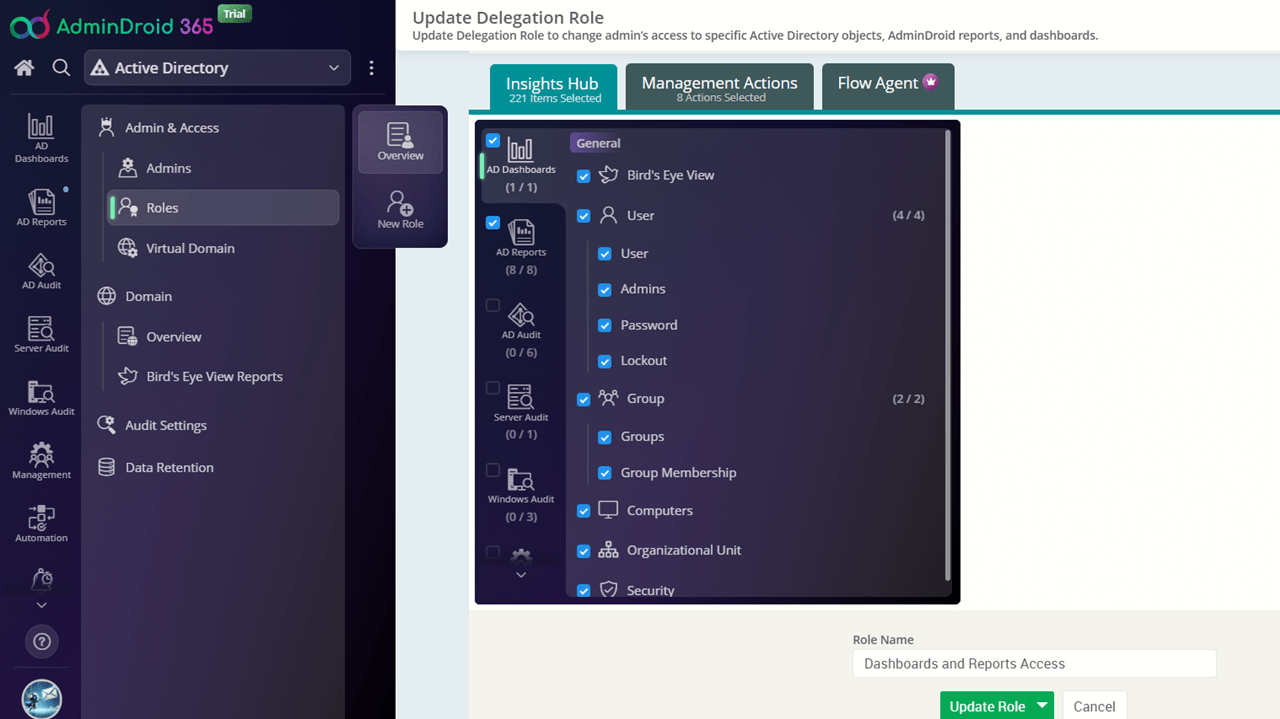Click the New Role icon
Screen dimensions: 1280x719
click(400, 210)
